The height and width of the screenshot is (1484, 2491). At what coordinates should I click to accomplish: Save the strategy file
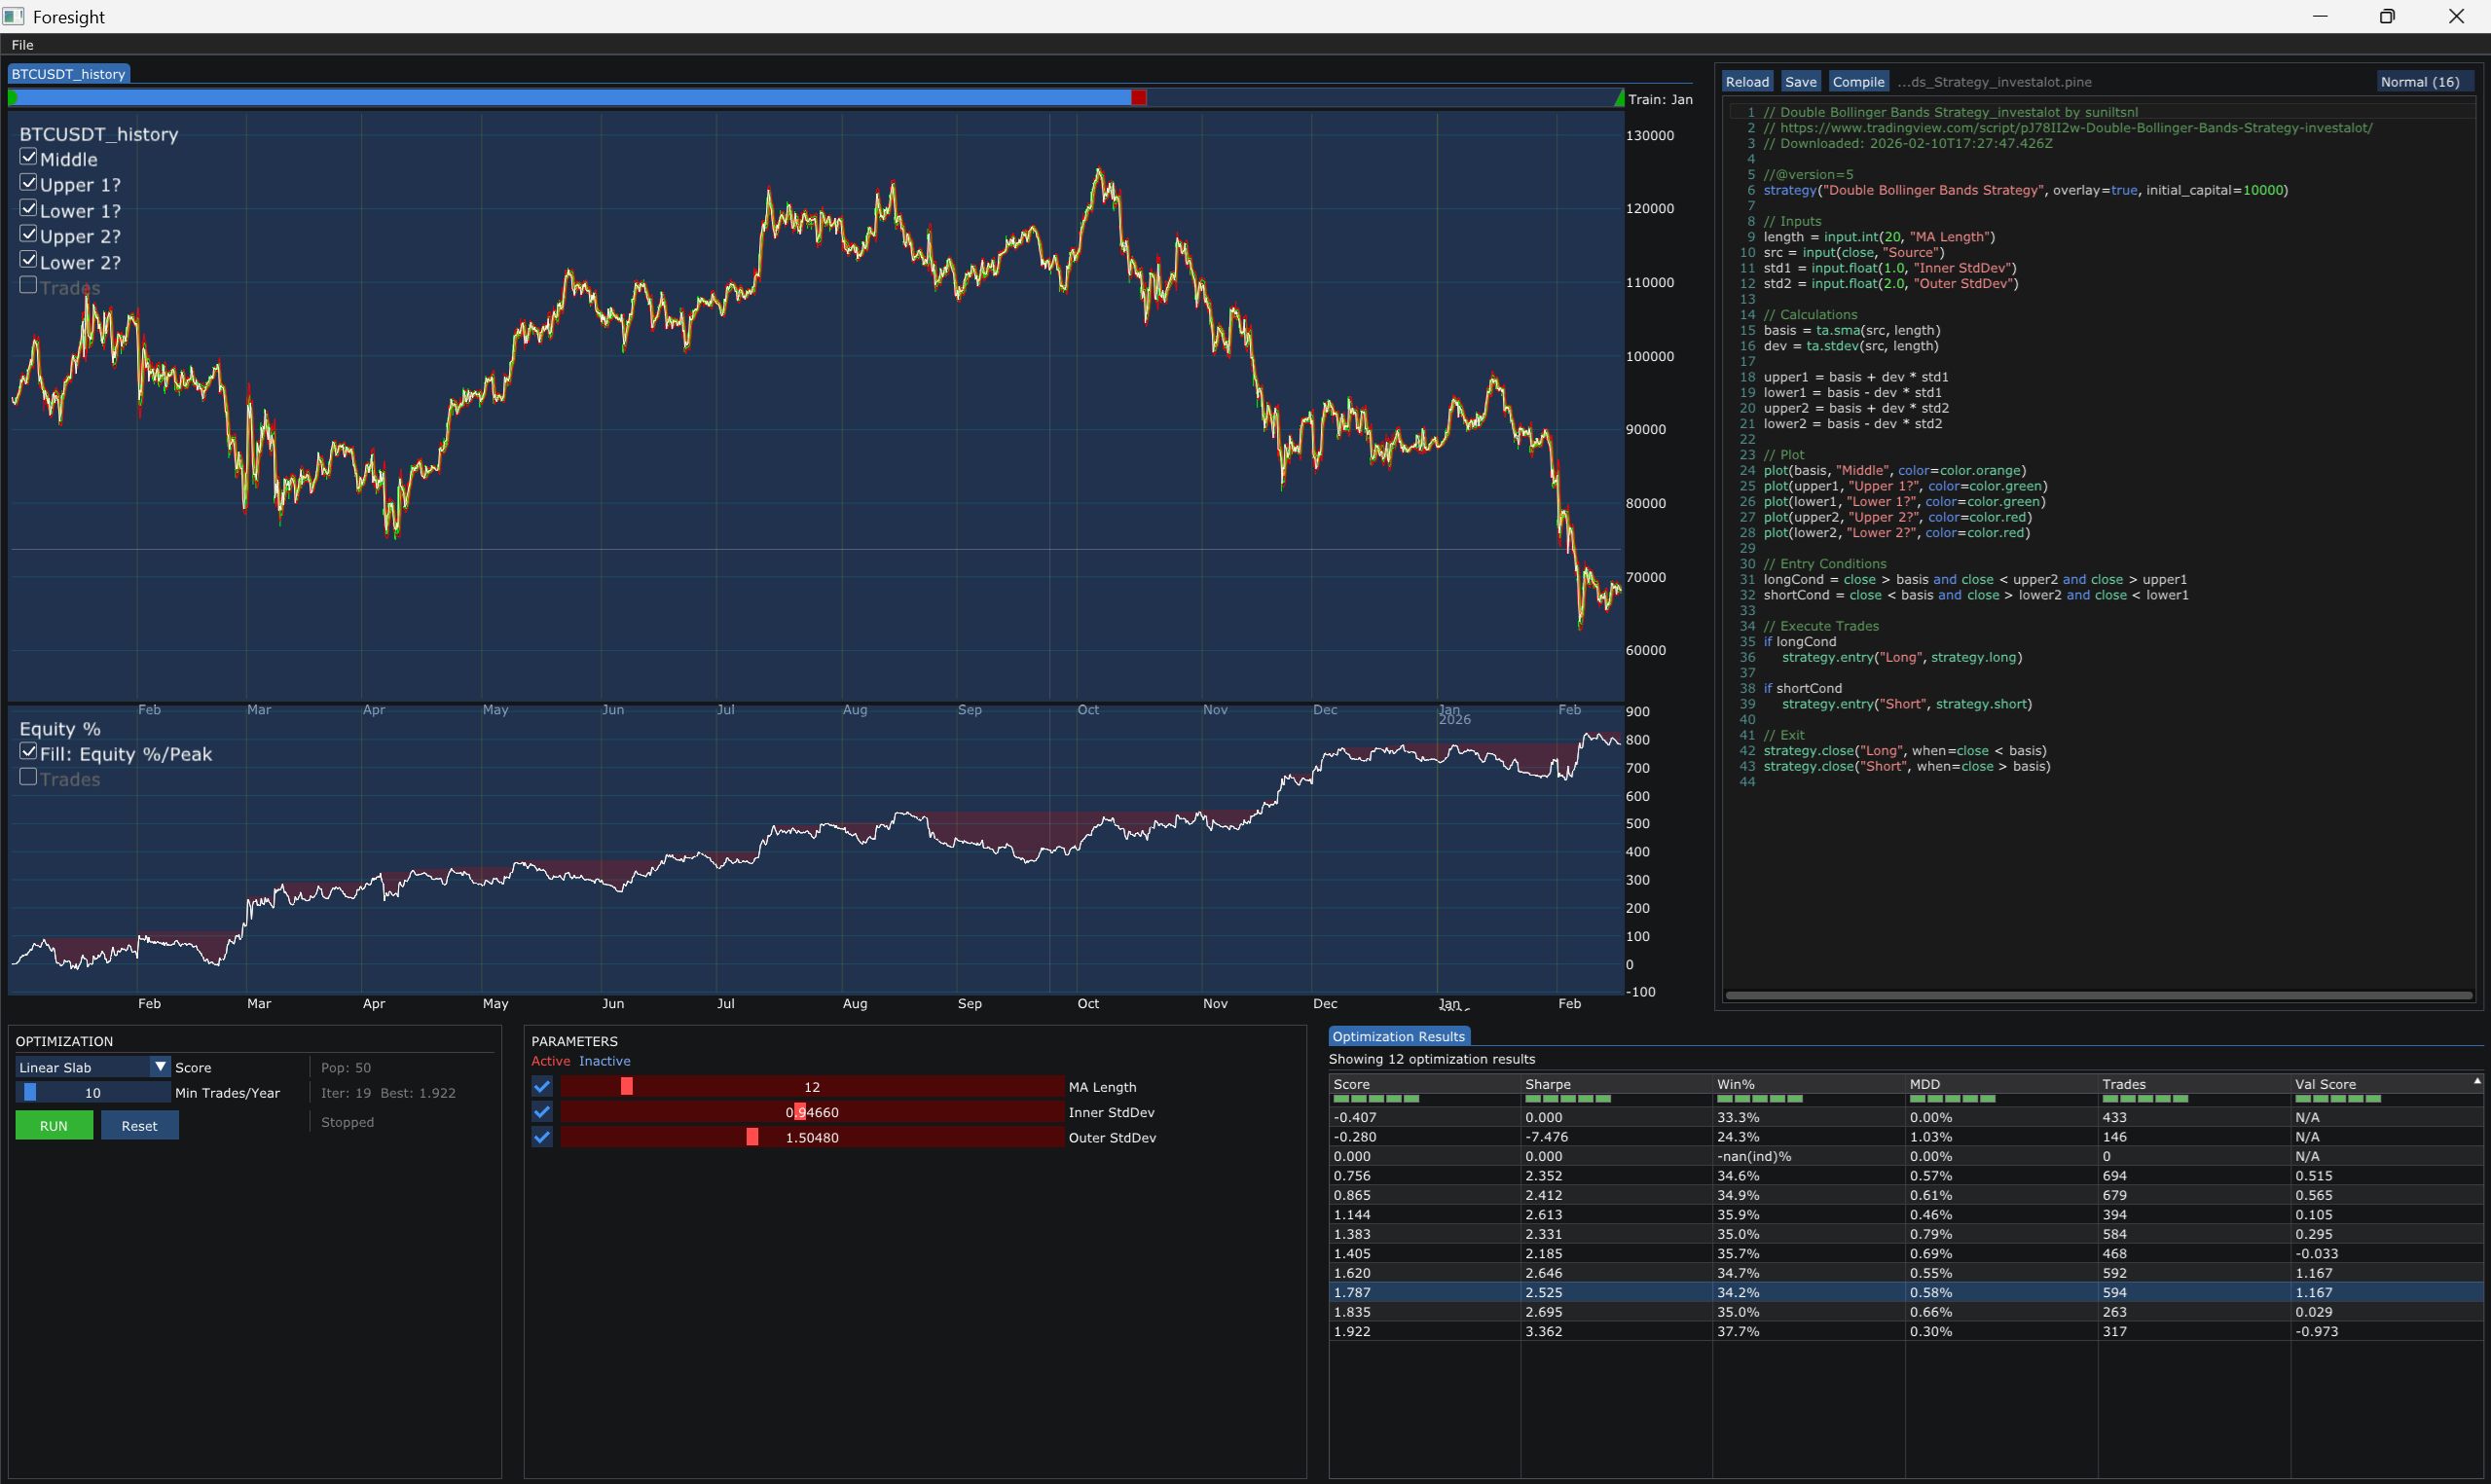point(1800,81)
